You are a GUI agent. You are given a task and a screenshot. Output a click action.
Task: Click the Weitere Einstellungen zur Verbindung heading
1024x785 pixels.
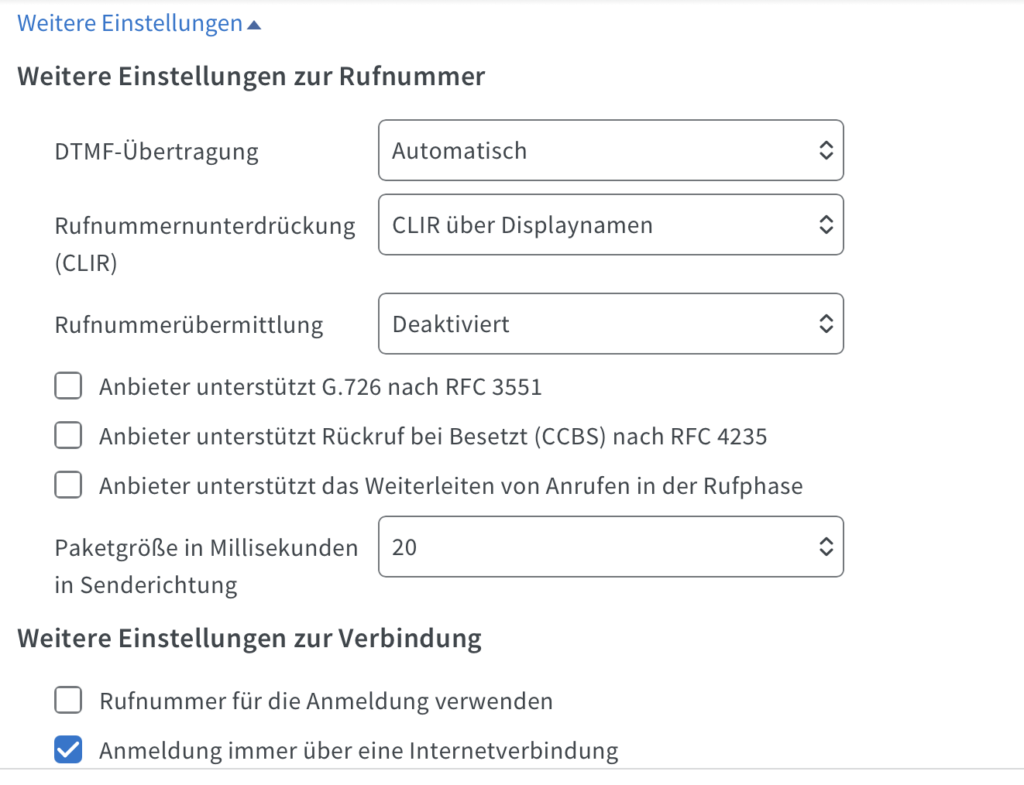(250, 639)
